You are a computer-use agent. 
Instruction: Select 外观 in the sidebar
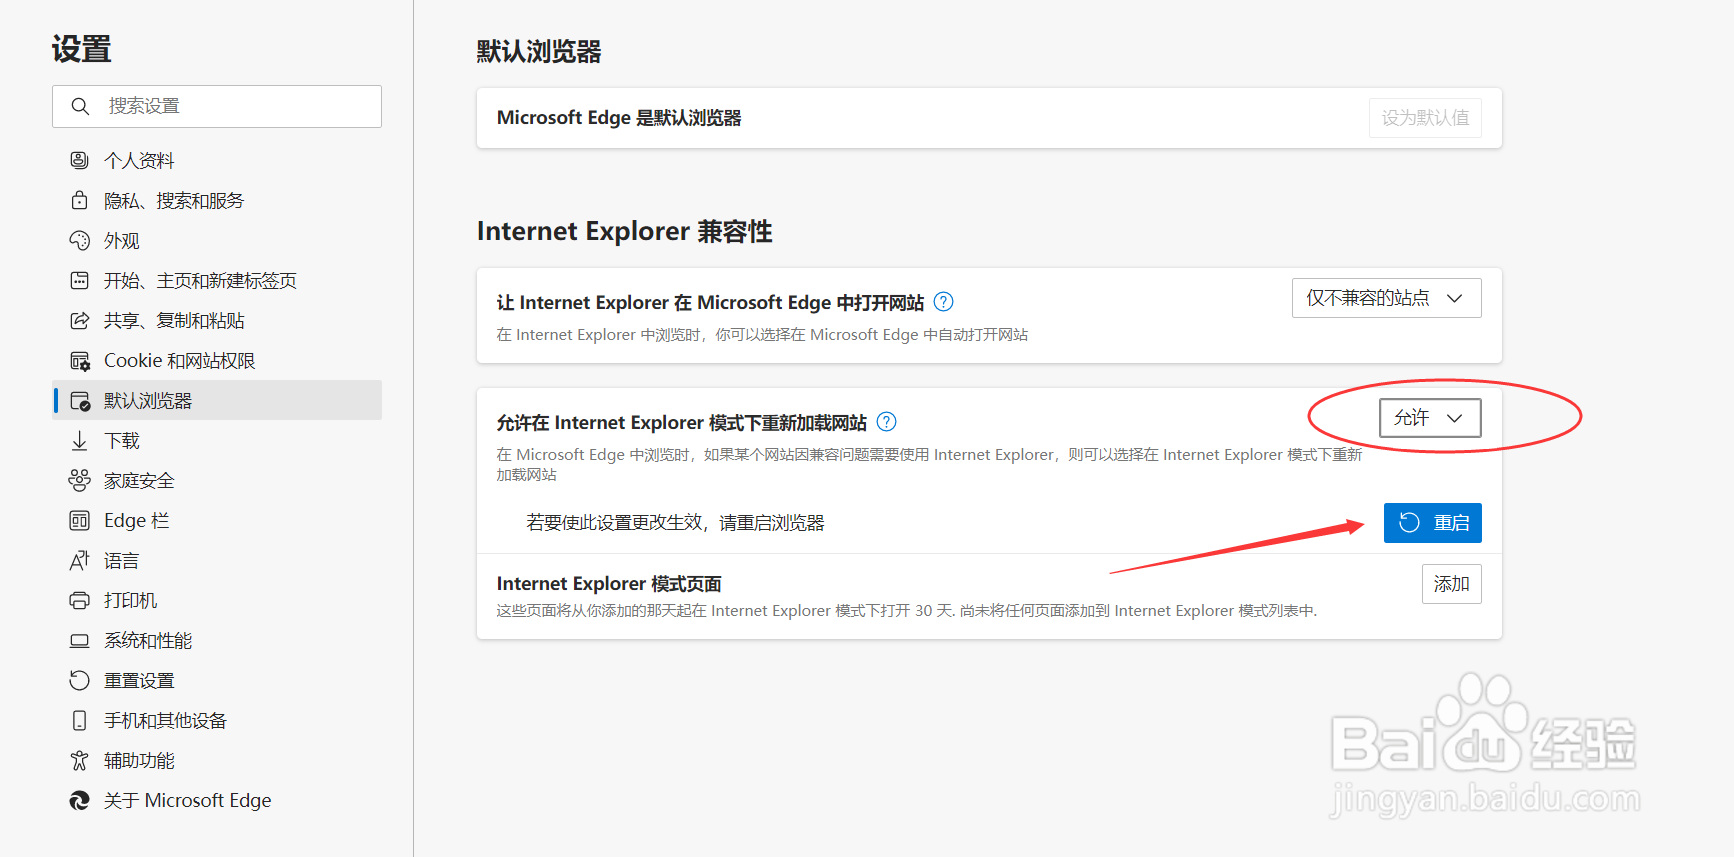[217, 240]
